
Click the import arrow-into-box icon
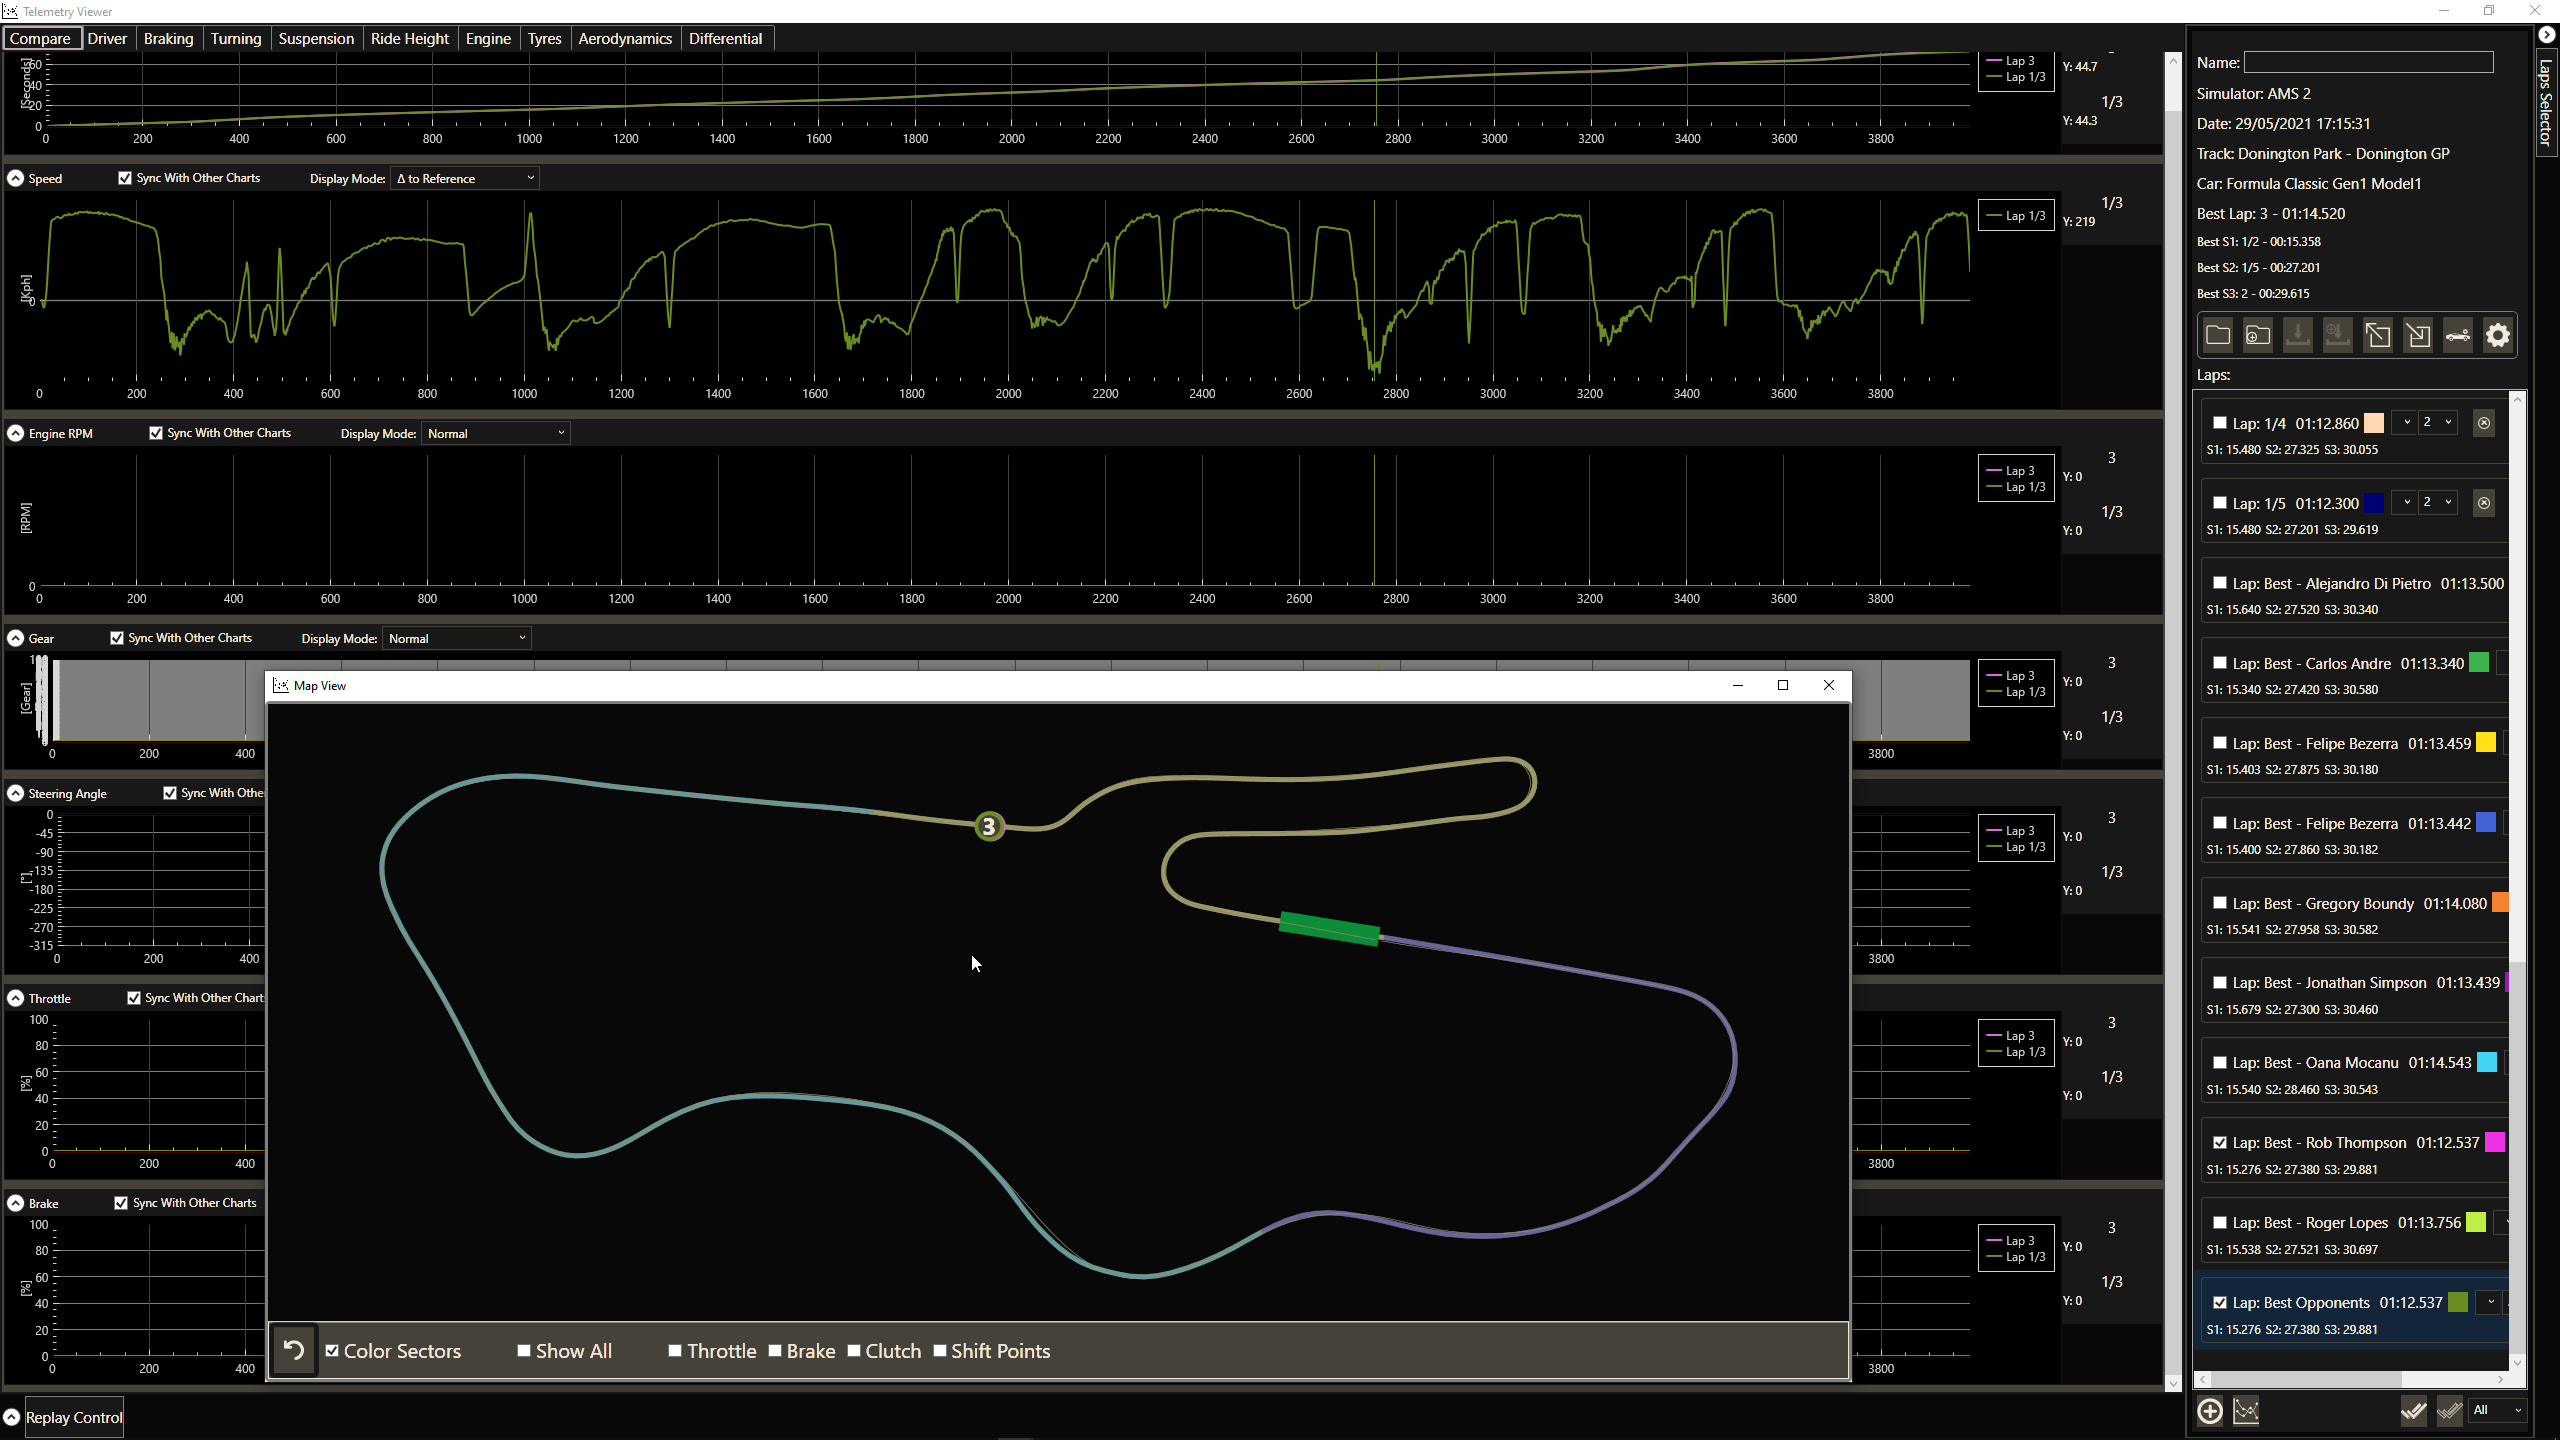click(x=2418, y=335)
